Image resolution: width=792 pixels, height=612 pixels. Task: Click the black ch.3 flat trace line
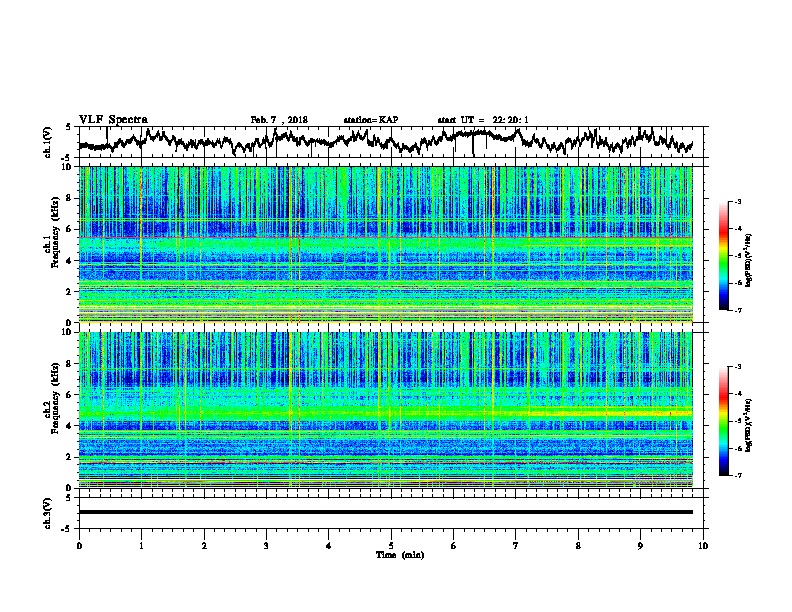coord(385,512)
